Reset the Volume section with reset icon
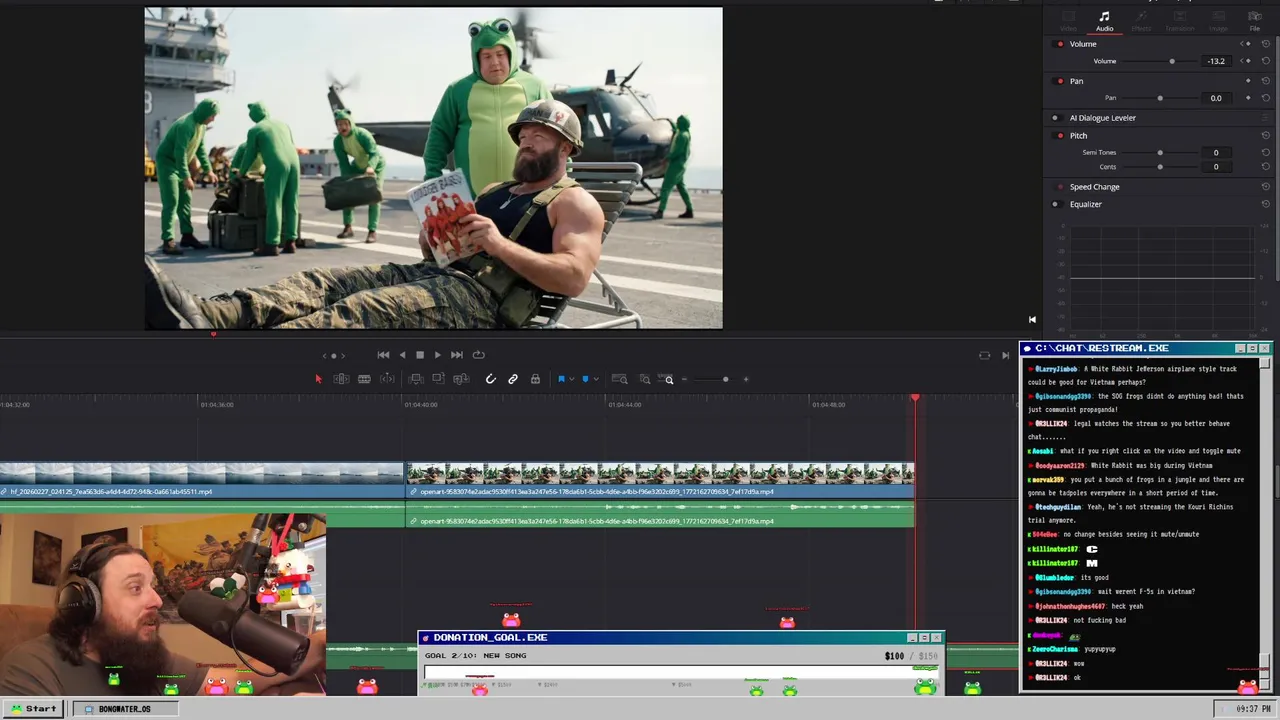Image resolution: width=1280 pixels, height=720 pixels. (x=1266, y=44)
